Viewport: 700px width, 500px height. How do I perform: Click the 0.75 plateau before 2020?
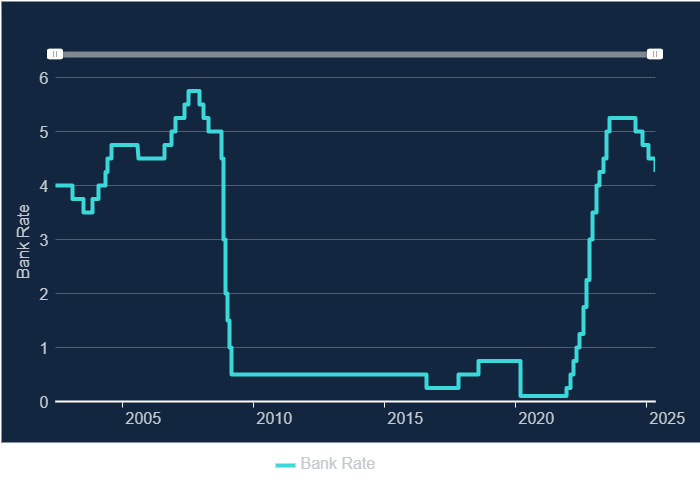click(x=499, y=361)
